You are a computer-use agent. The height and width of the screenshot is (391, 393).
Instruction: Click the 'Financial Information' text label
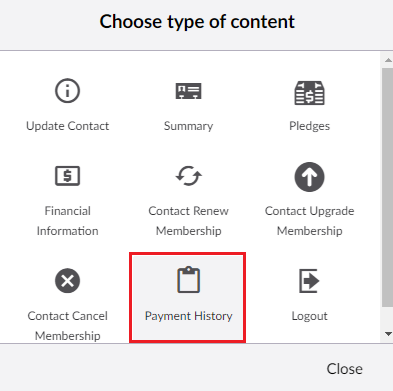[67, 221]
